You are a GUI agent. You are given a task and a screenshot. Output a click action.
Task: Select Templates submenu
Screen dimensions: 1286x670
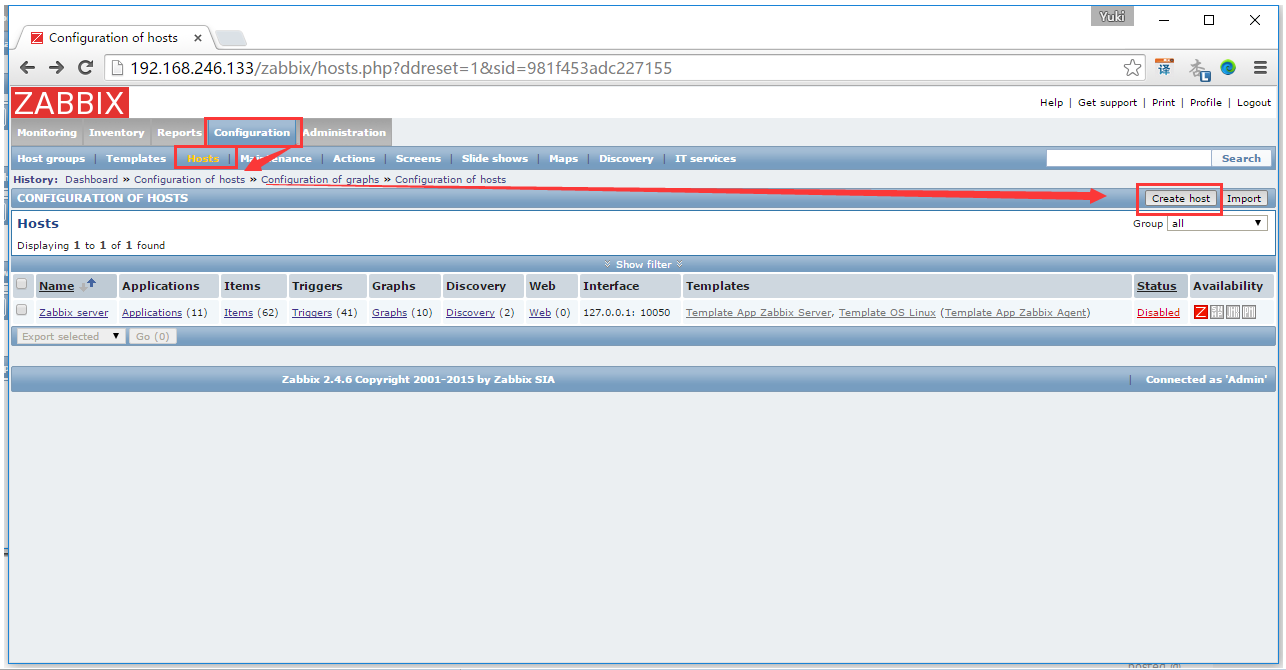(x=136, y=159)
